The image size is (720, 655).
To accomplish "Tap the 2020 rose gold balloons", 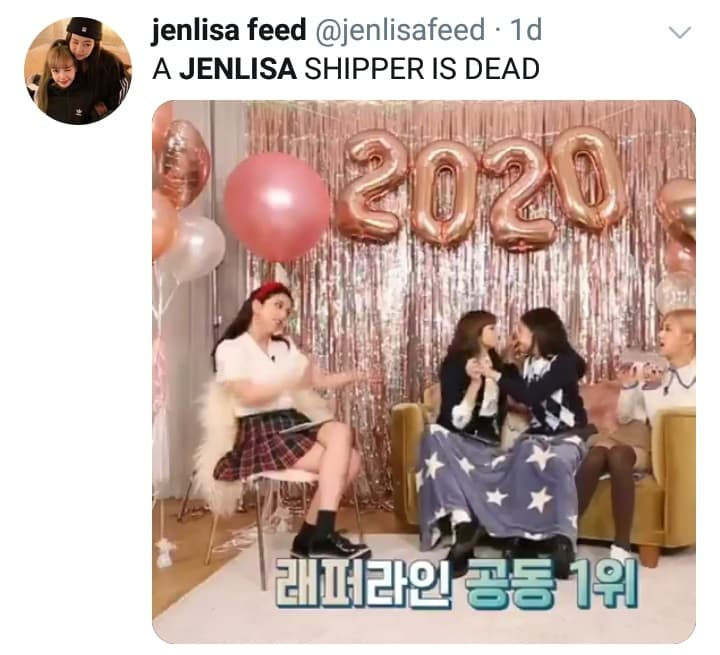I will [480, 189].
